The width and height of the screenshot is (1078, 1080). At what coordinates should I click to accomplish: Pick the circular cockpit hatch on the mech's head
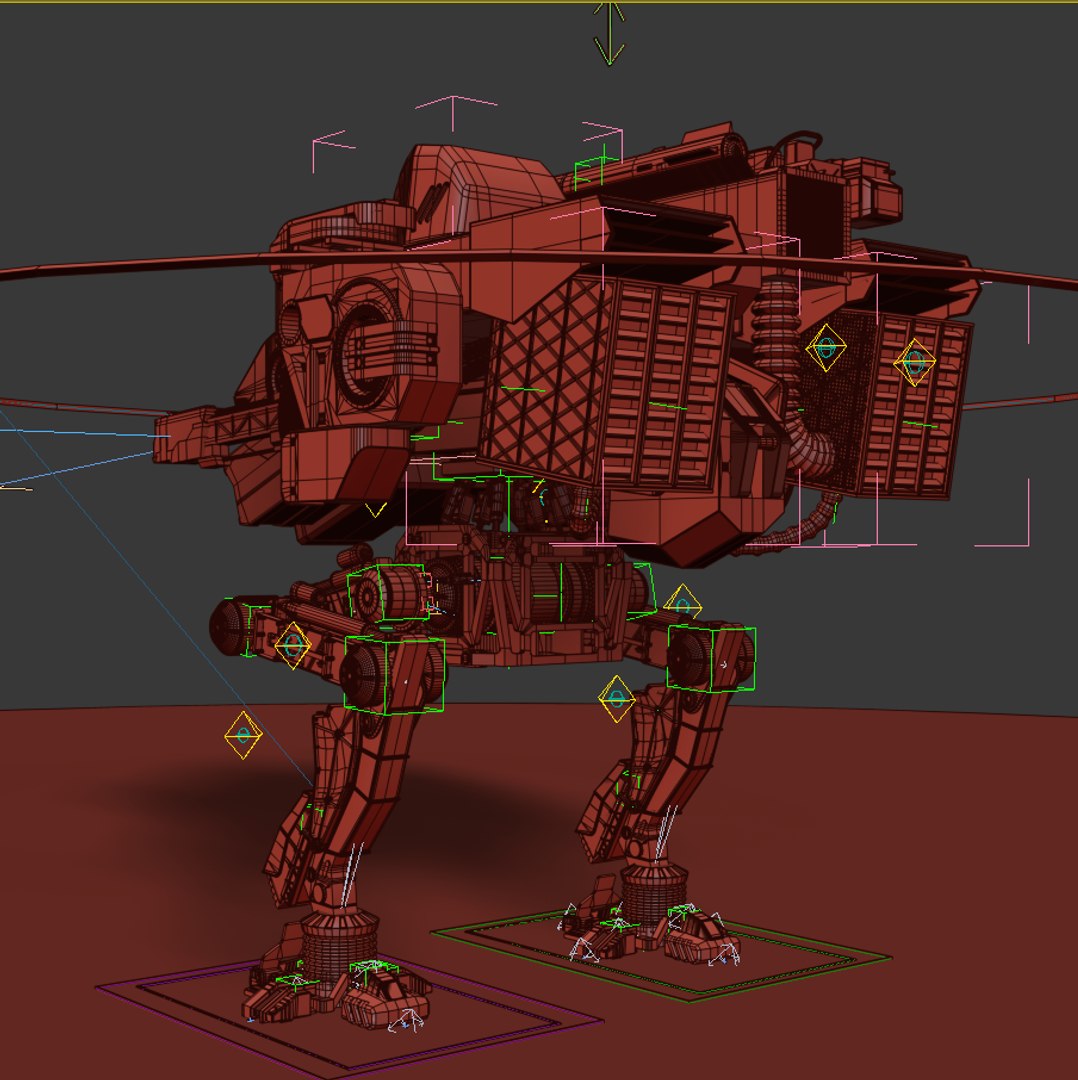click(x=369, y=344)
